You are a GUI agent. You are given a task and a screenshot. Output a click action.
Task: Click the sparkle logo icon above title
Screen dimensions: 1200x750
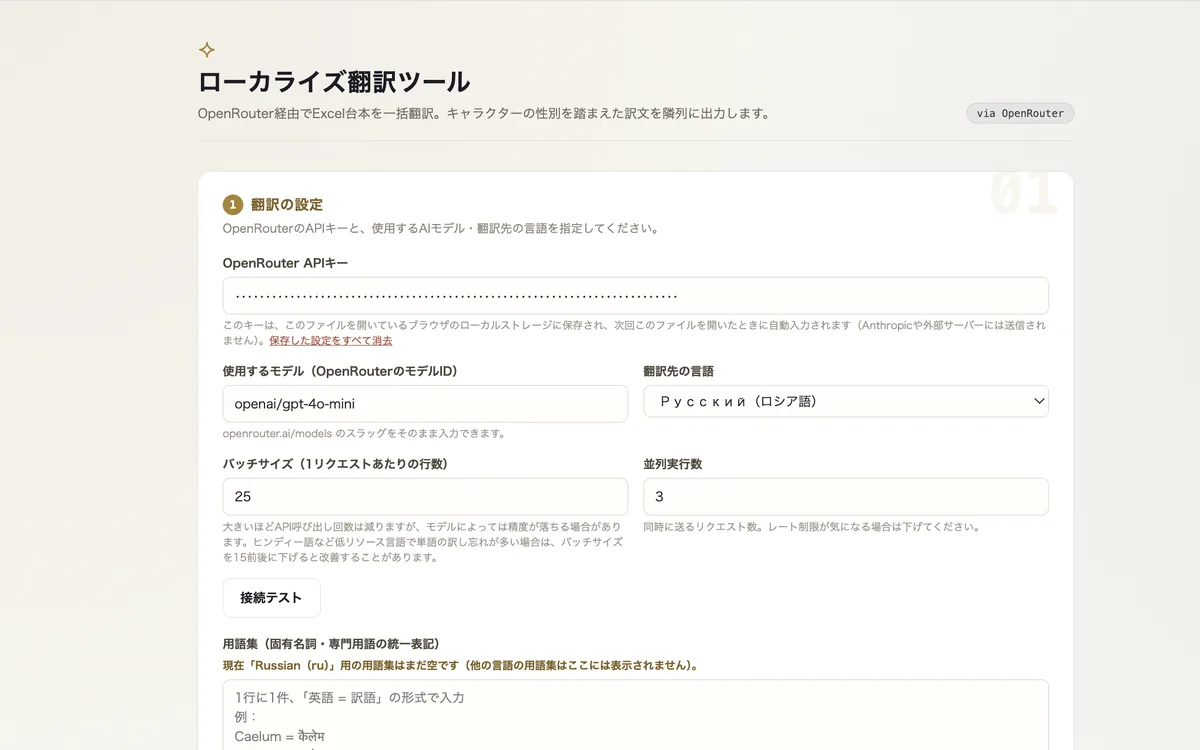207,50
